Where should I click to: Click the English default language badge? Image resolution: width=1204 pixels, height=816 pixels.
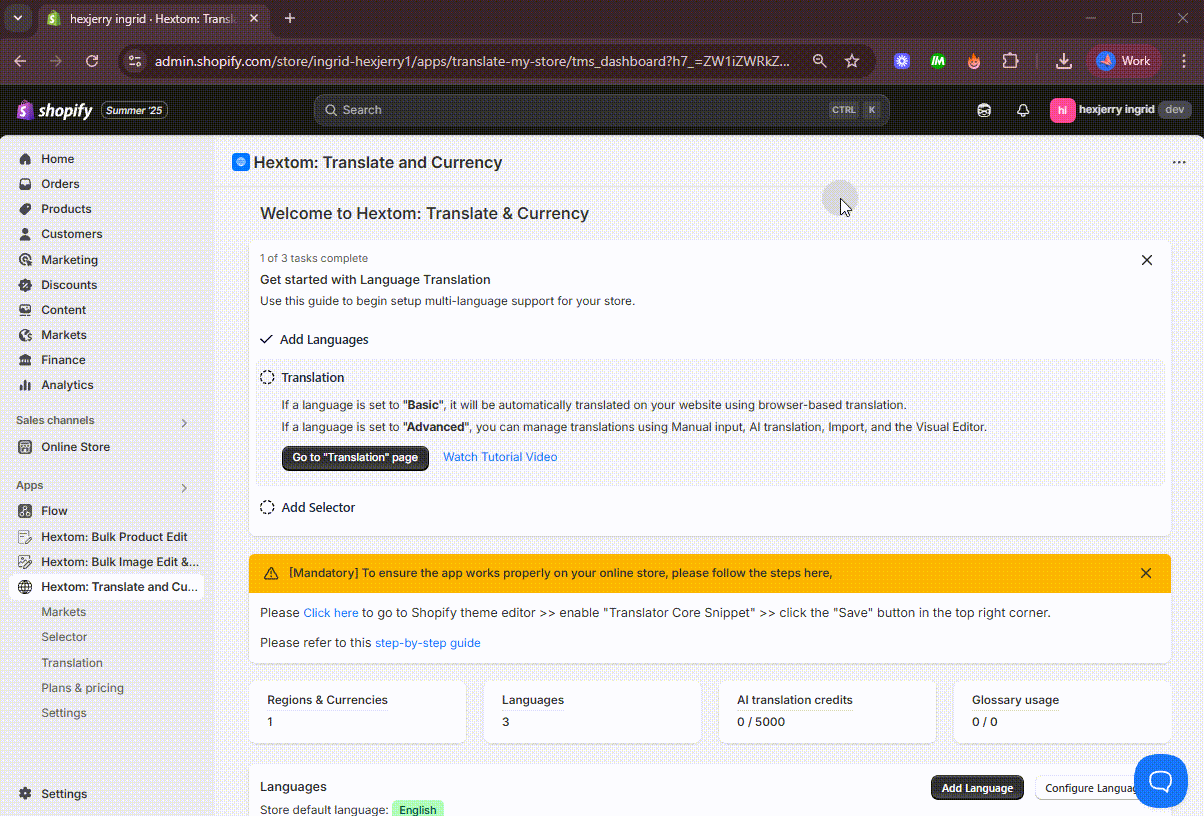pyautogui.click(x=418, y=809)
